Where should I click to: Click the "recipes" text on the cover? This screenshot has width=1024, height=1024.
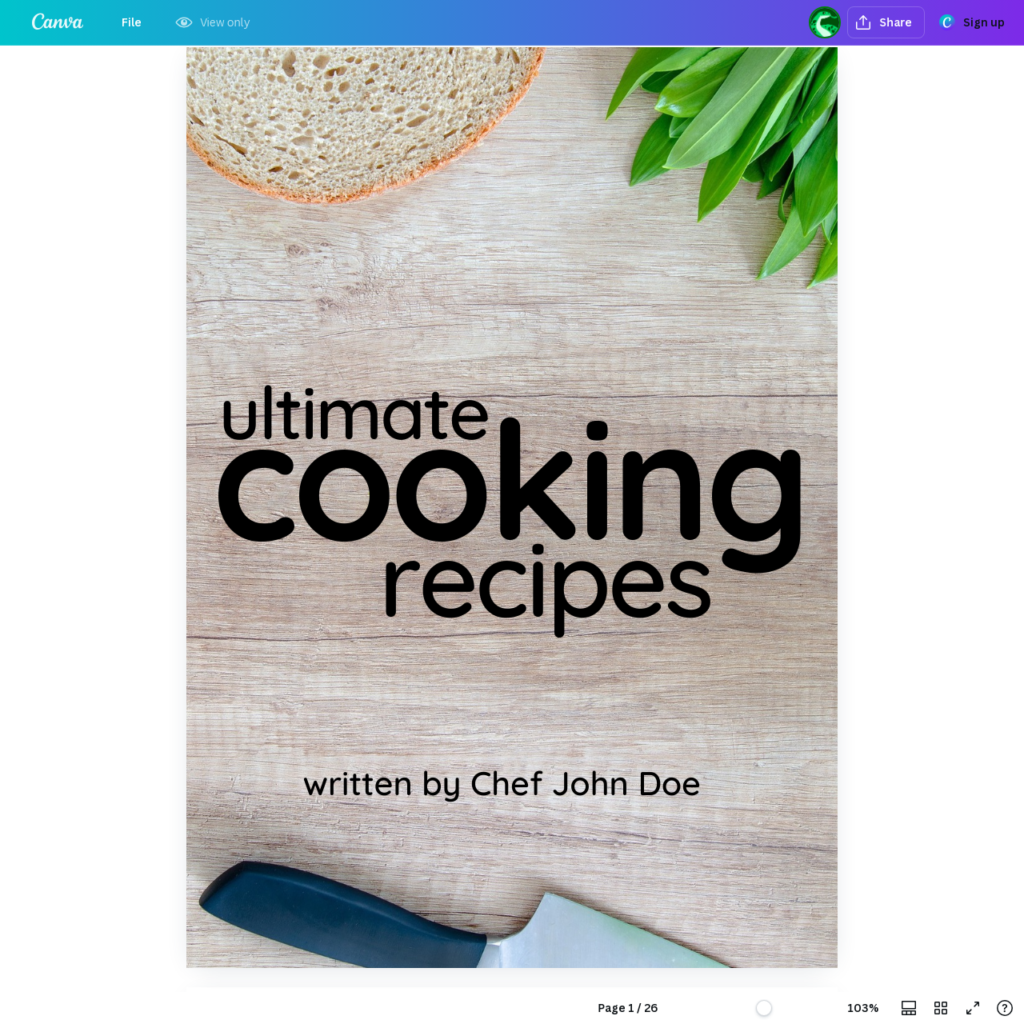547,590
